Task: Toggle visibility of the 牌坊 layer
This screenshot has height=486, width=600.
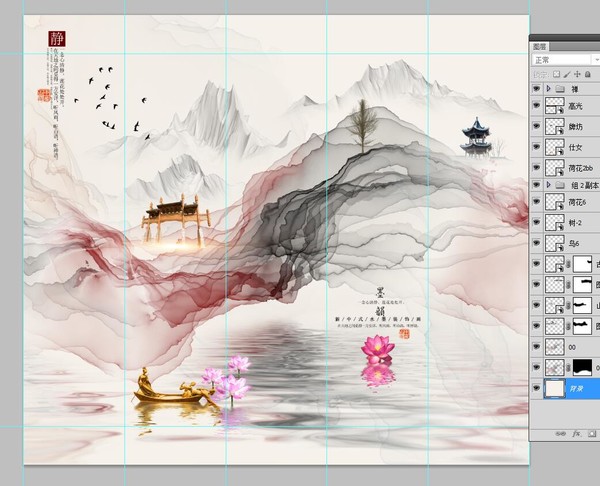Action: 536,126
